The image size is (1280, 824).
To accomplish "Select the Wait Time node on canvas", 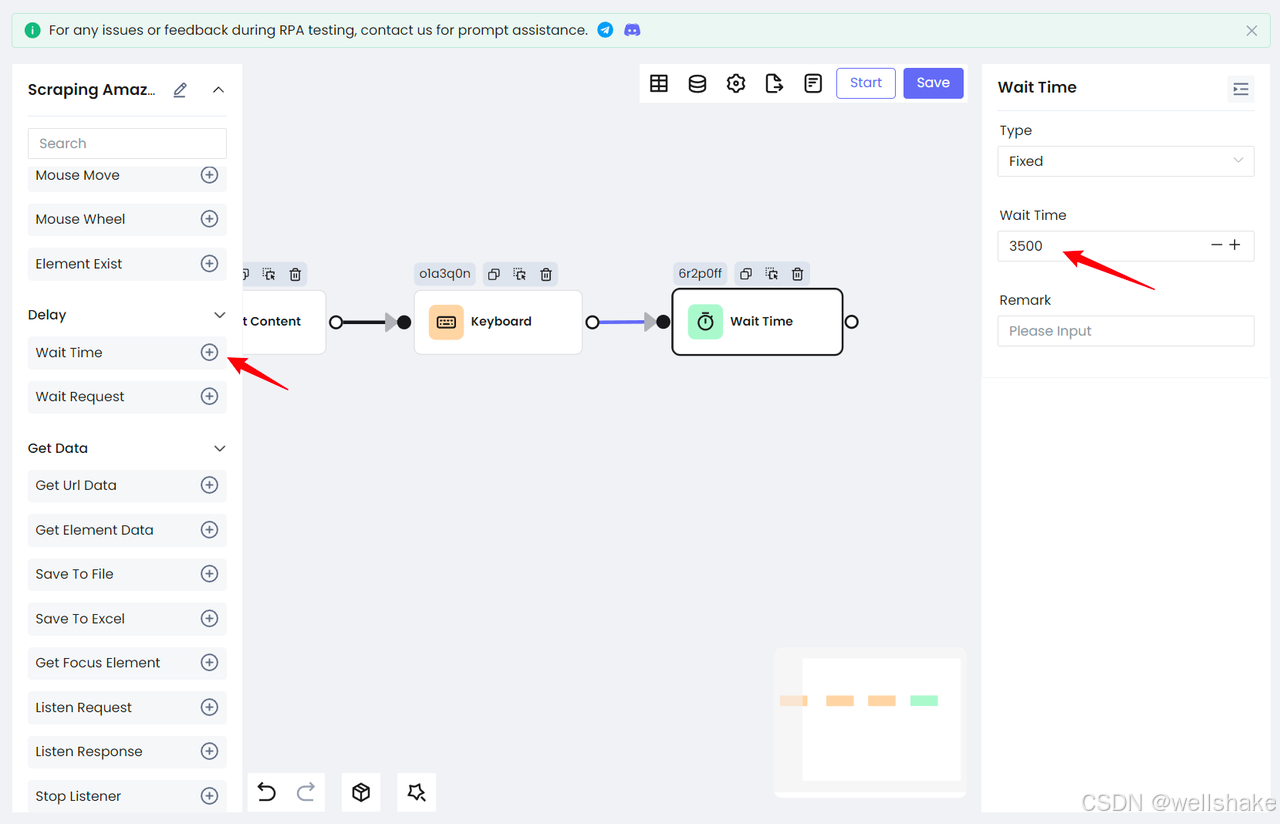I will [757, 322].
